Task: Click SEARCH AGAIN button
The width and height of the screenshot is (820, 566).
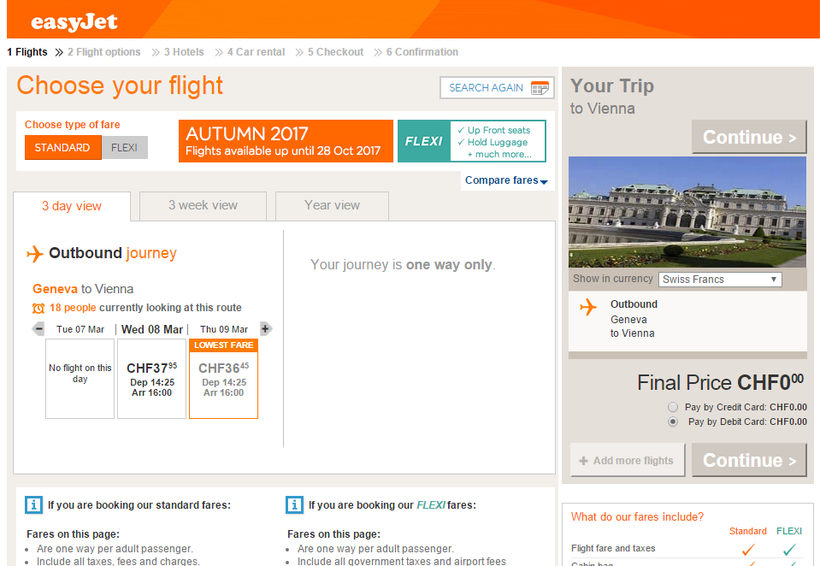Action: point(497,87)
